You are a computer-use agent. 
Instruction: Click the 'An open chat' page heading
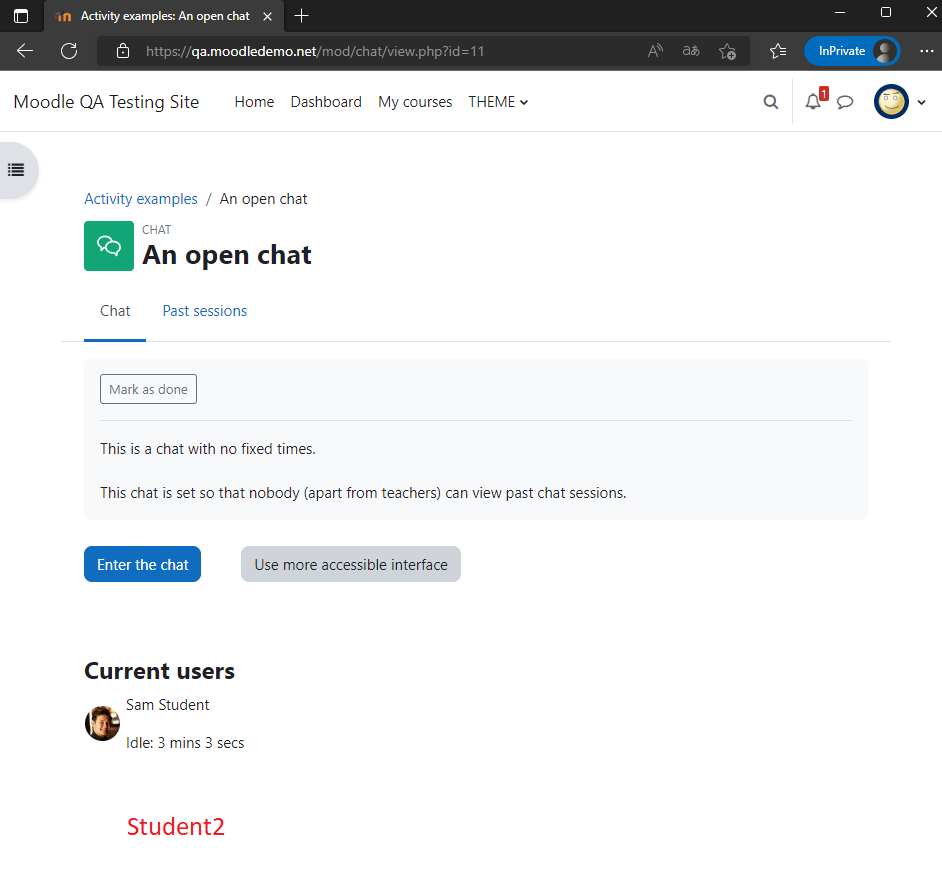coord(226,255)
